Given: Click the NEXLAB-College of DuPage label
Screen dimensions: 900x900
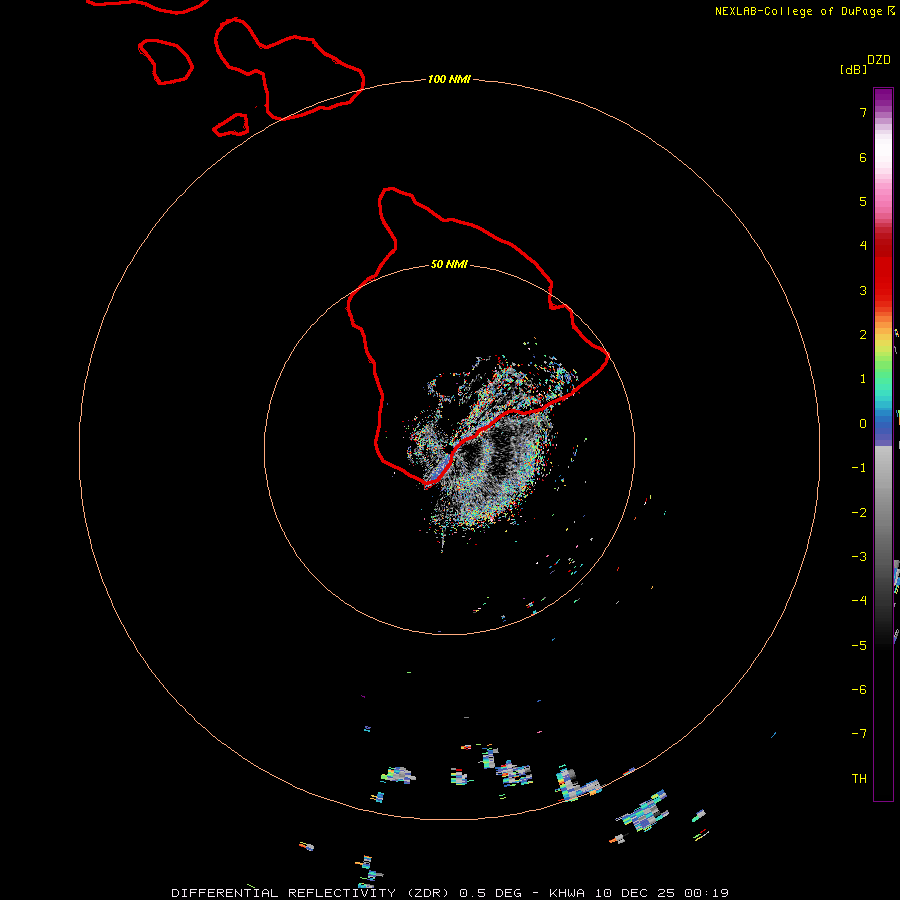Looking at the screenshot, I should (804, 11).
